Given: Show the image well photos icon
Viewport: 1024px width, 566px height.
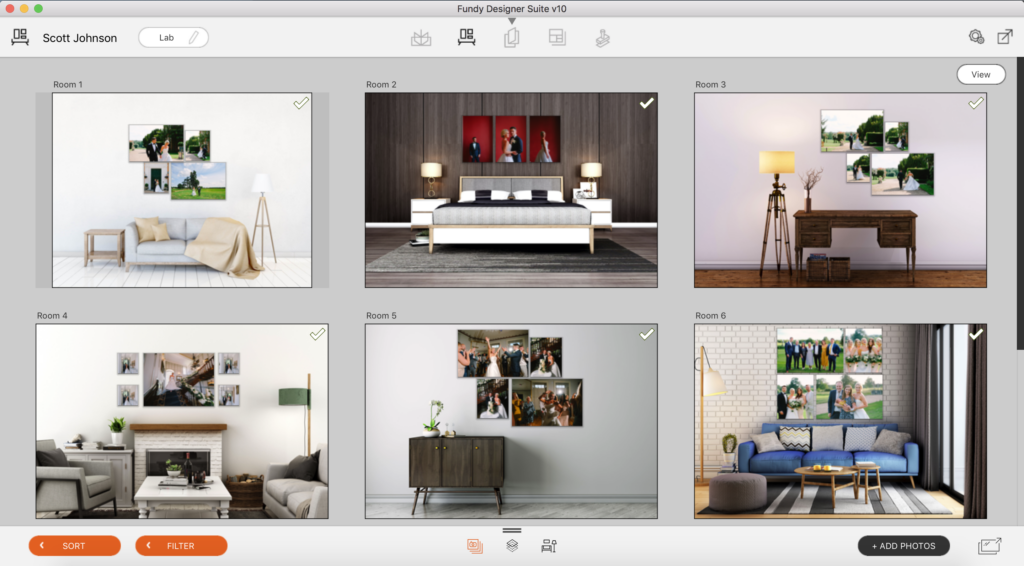Looking at the screenshot, I should (x=475, y=546).
